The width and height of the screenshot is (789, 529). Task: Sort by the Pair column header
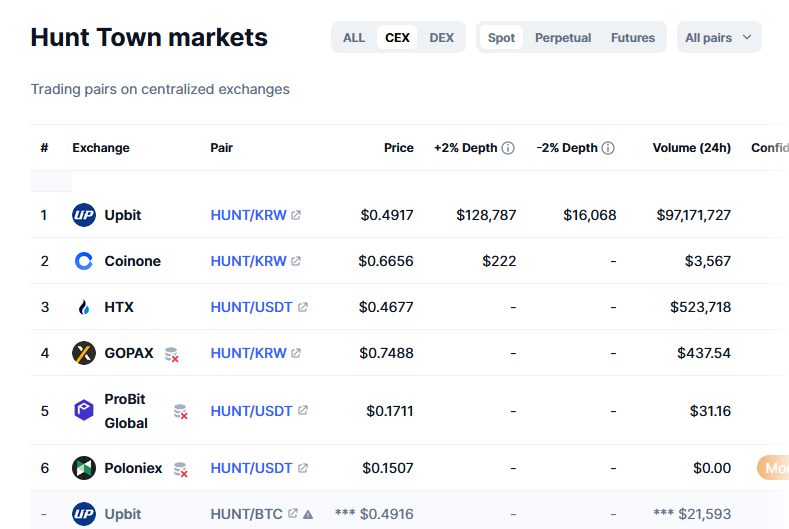(x=221, y=148)
